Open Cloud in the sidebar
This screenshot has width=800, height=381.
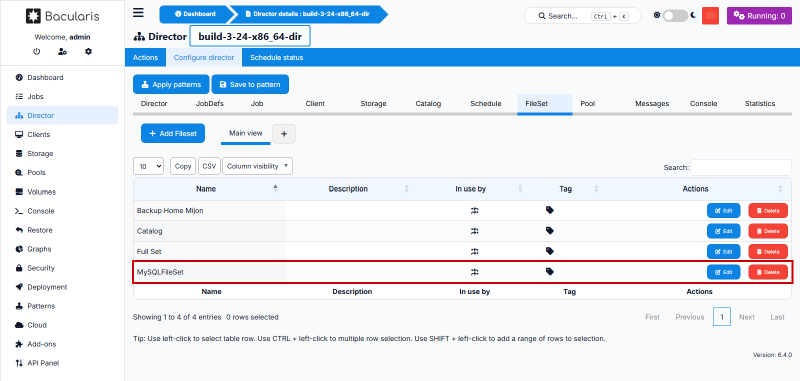point(62,325)
